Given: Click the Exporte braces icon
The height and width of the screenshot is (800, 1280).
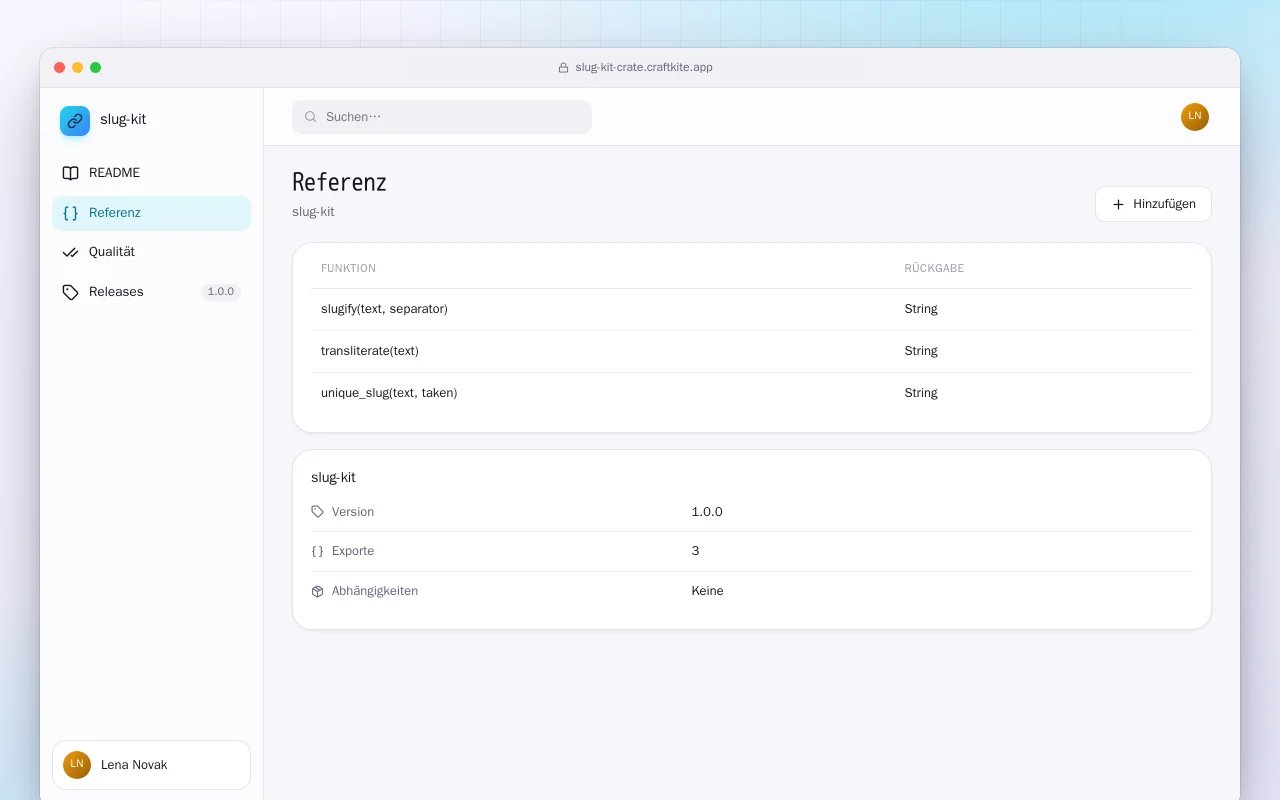Looking at the screenshot, I should coord(318,551).
